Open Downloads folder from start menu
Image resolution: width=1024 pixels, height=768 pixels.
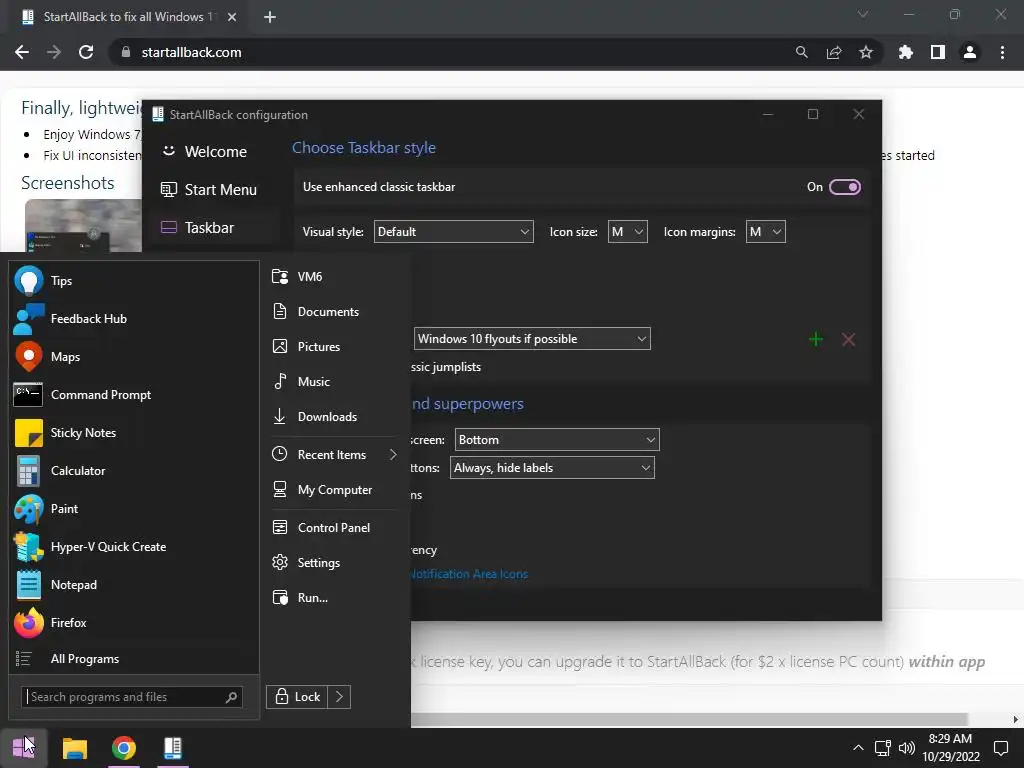(x=334, y=417)
